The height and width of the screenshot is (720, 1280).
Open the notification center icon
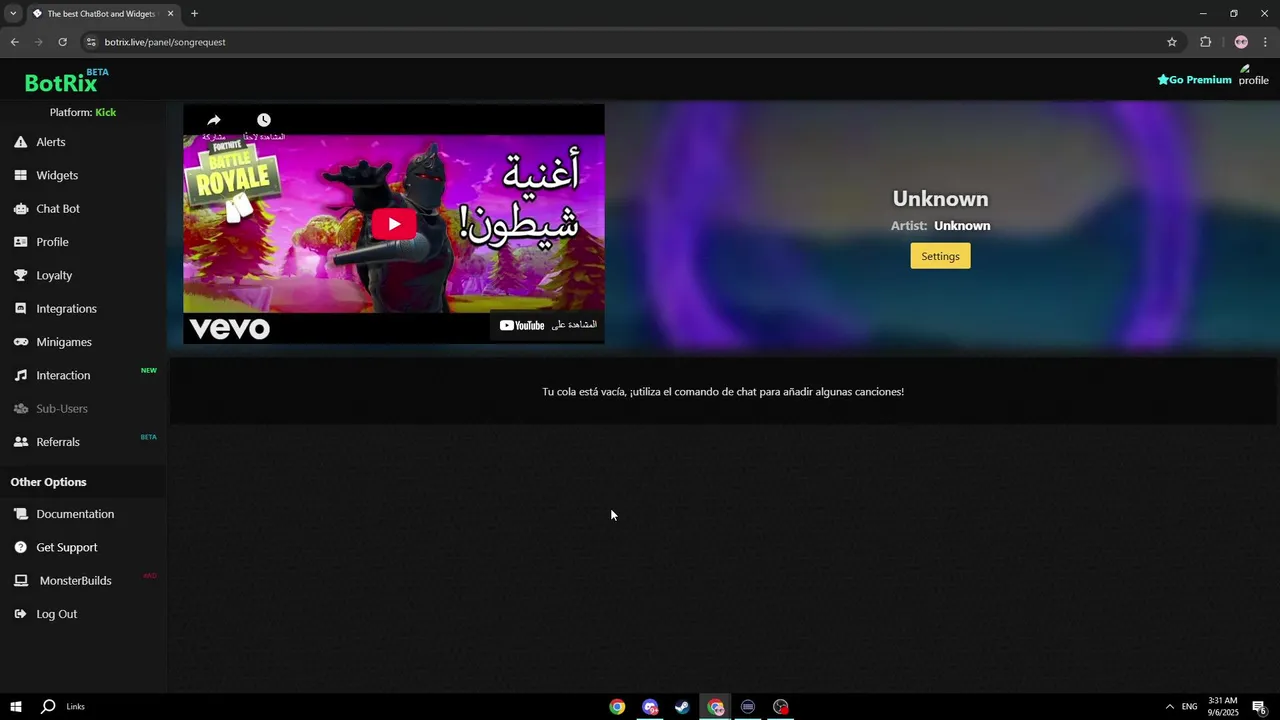(x=1259, y=707)
